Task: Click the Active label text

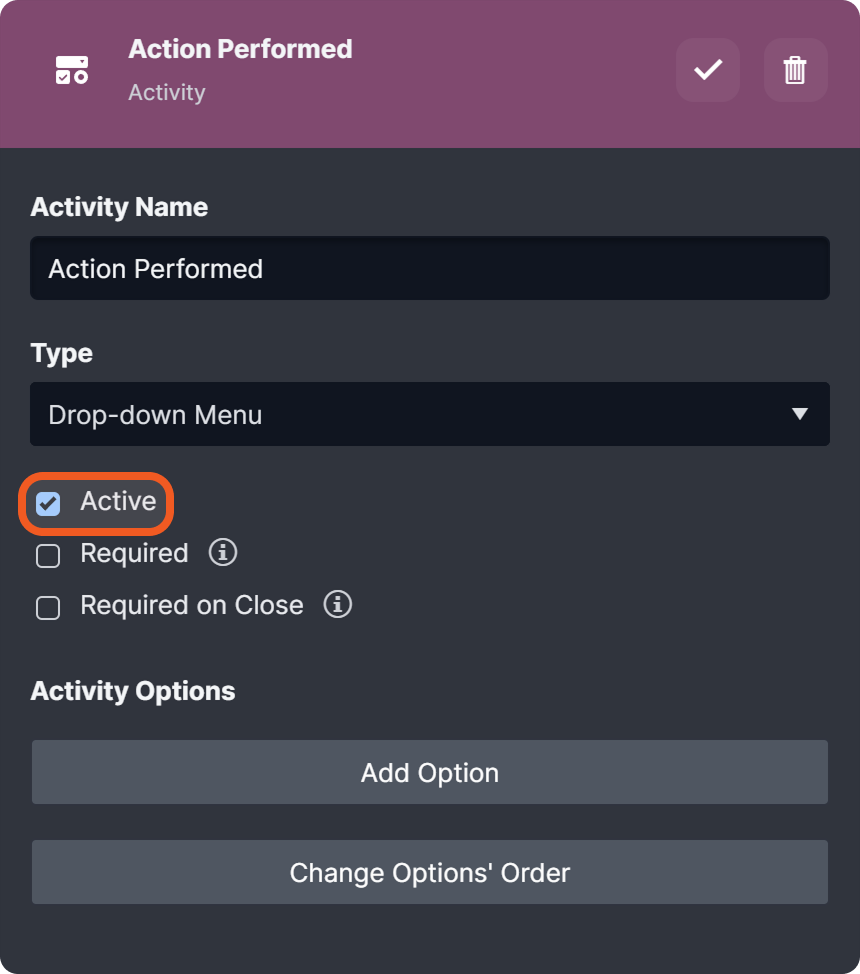Action: [118, 501]
